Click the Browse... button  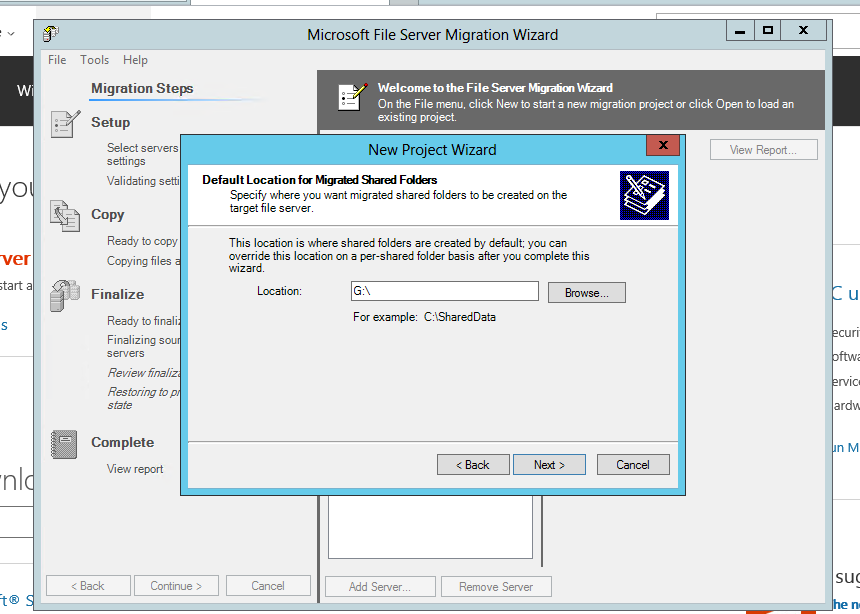[x=586, y=293]
